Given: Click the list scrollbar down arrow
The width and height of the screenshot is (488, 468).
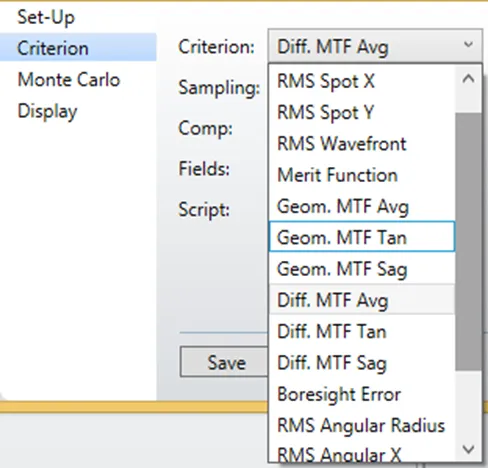Looking at the screenshot, I should point(468,449).
